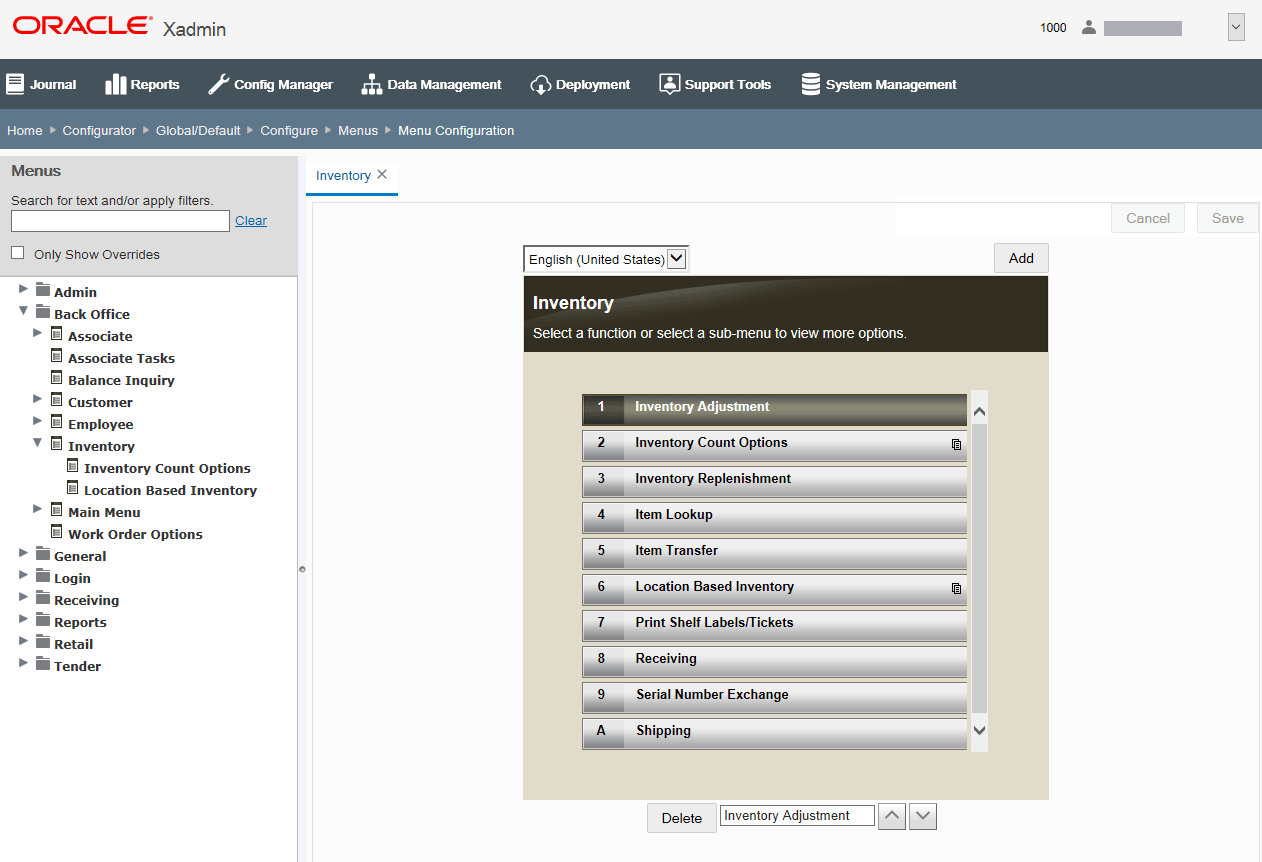Click the Delete button
The image size is (1262, 862).
[682, 818]
